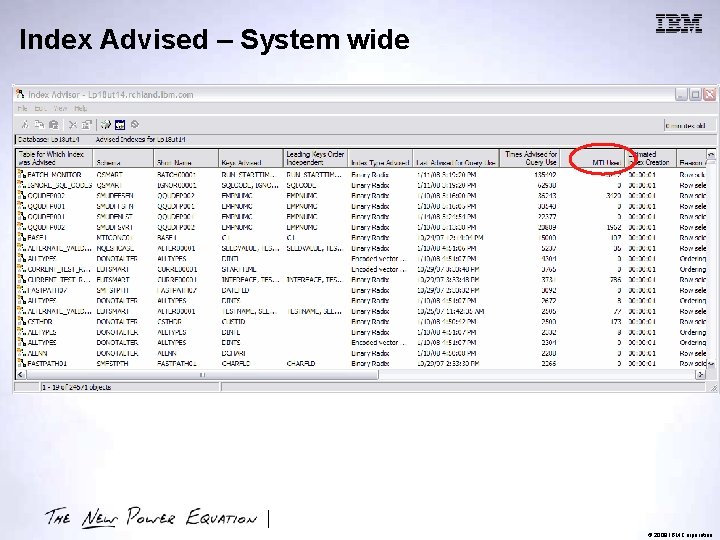Screen dimensions: 720x540
Task: Click the Copy toolbar icon
Action: [x=39, y=124]
